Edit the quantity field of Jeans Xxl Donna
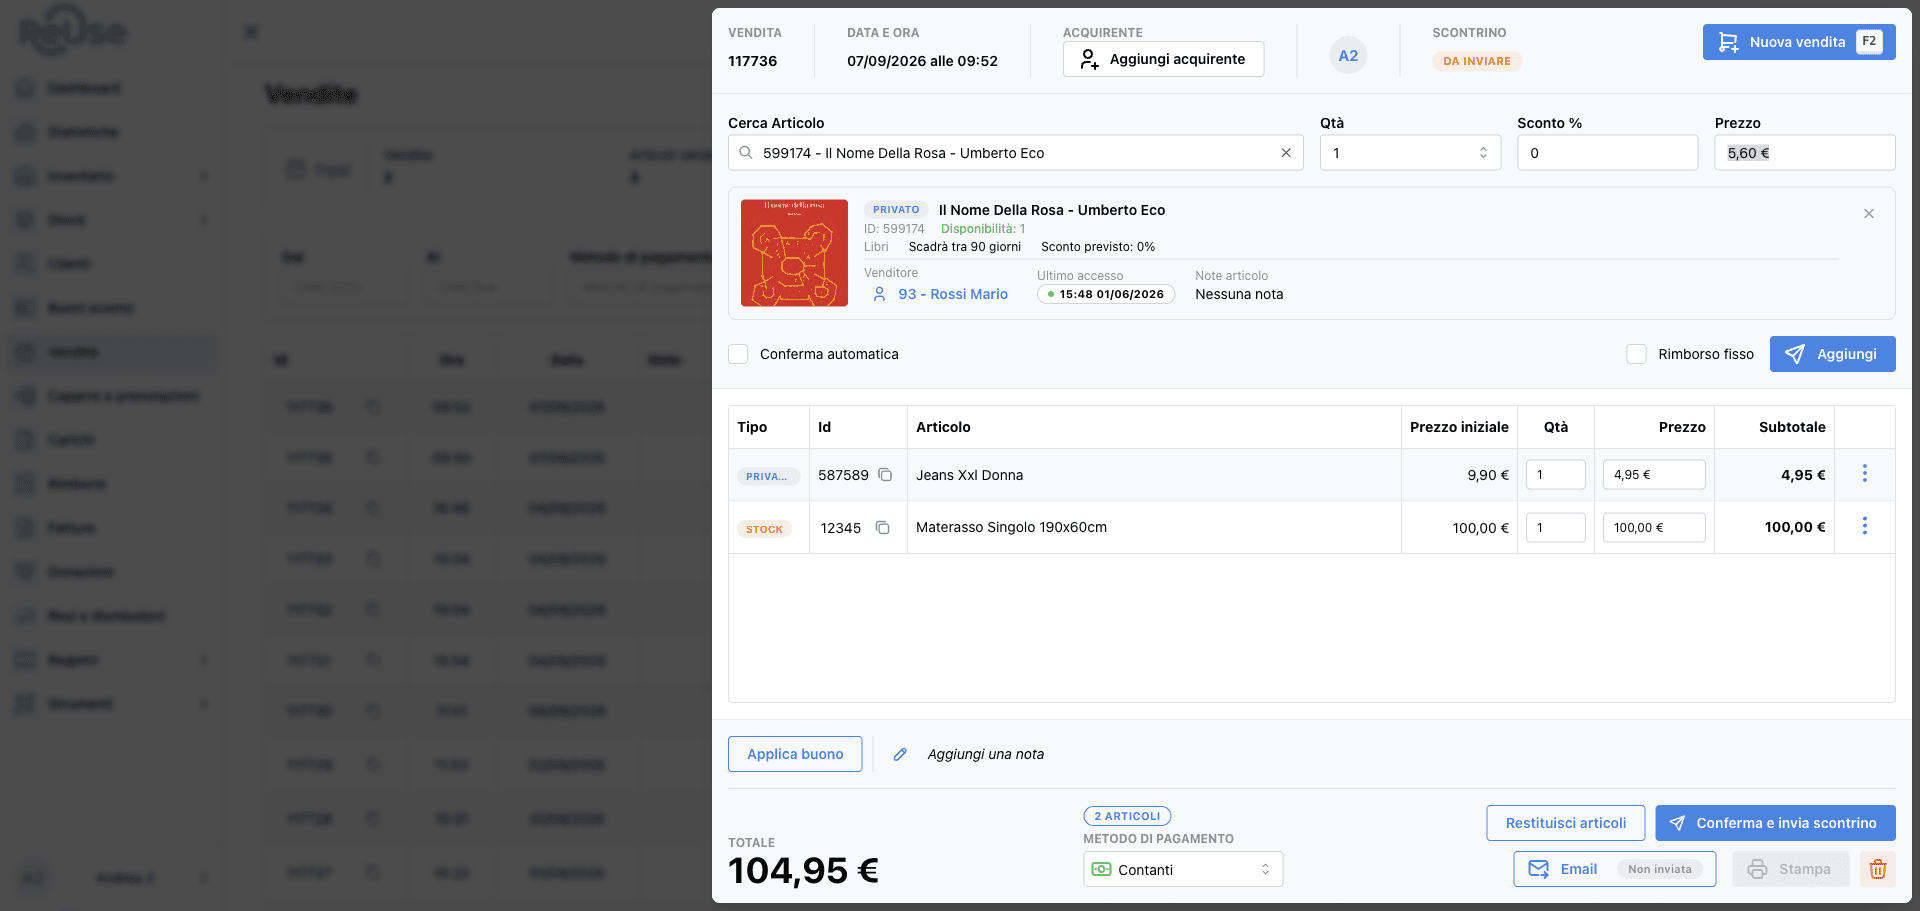1920x911 pixels. tap(1556, 475)
